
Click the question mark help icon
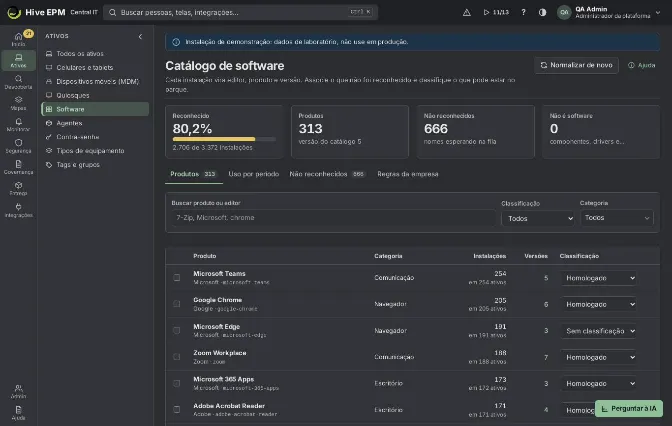tap(523, 12)
